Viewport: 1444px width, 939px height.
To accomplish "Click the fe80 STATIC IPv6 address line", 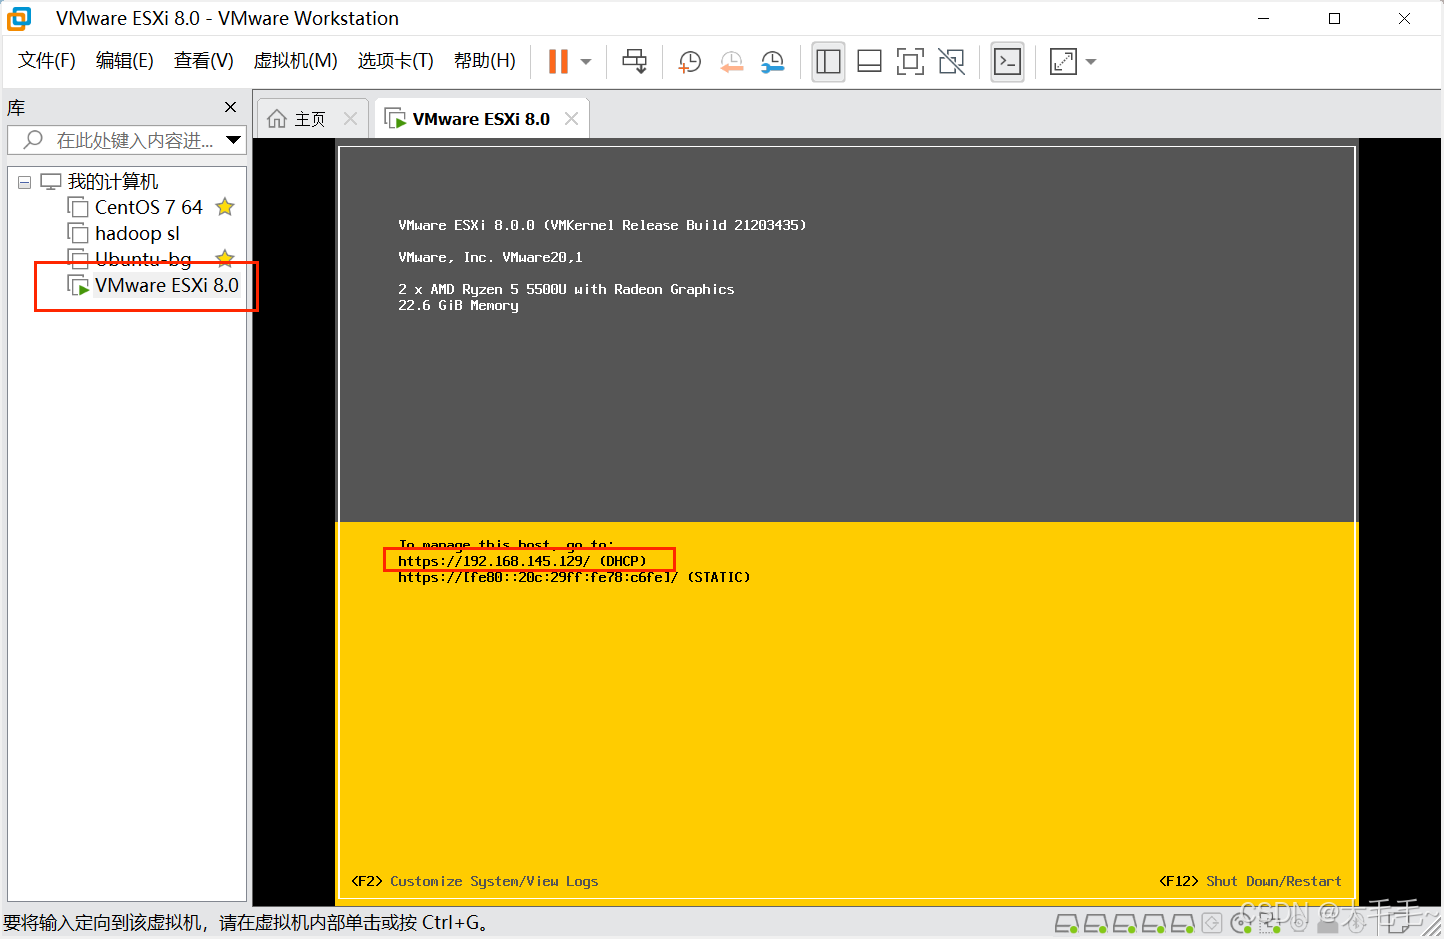I will tap(574, 577).
